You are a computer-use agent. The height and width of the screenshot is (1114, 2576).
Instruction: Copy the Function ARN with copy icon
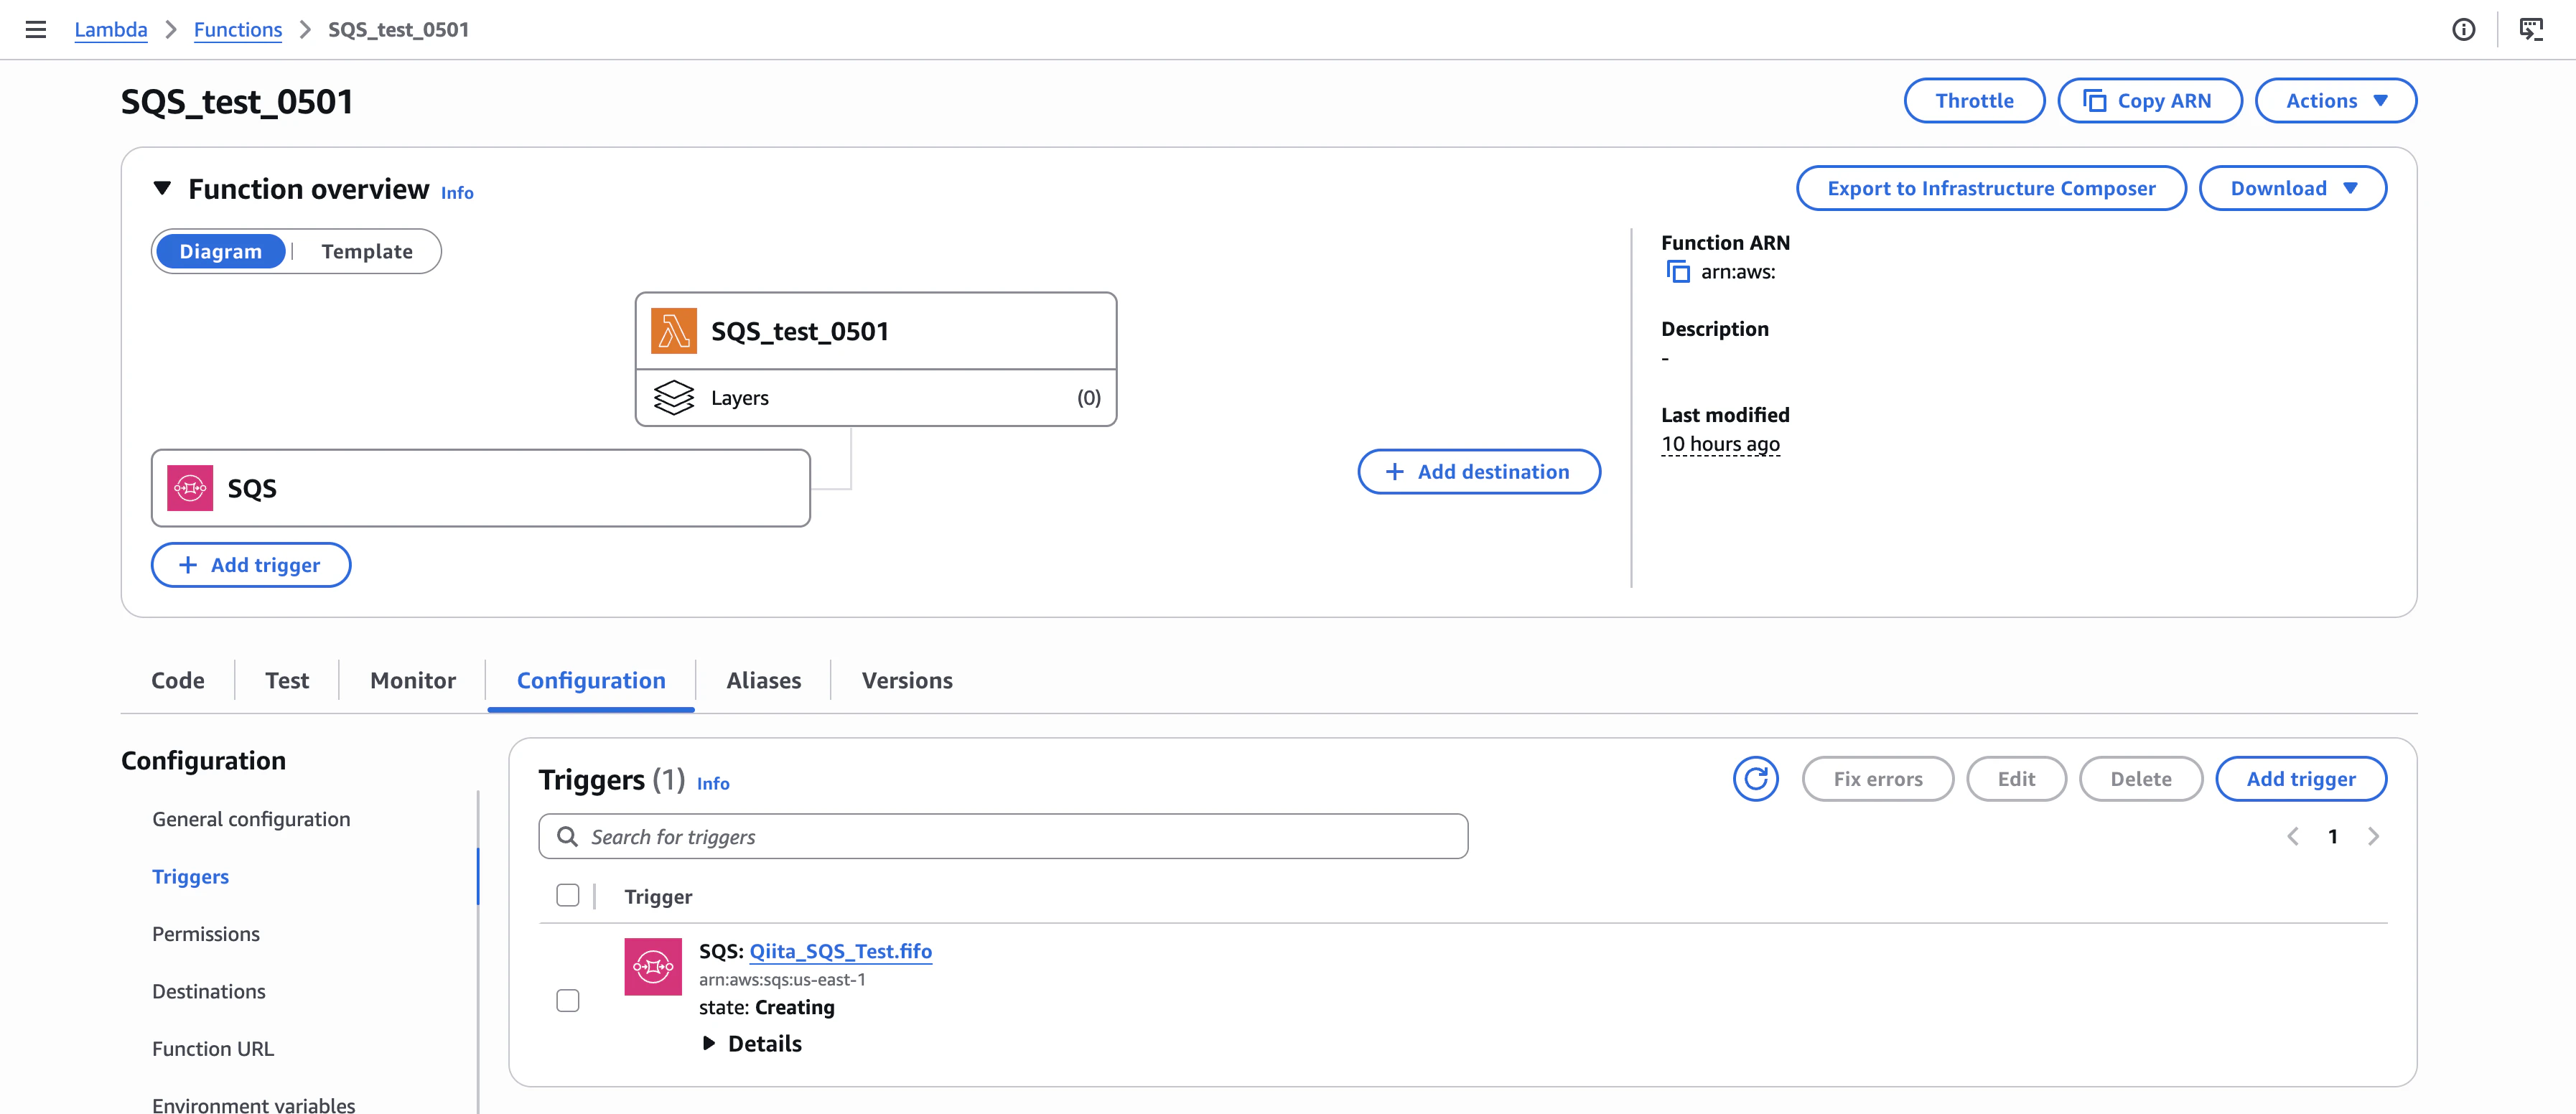pyautogui.click(x=1678, y=272)
